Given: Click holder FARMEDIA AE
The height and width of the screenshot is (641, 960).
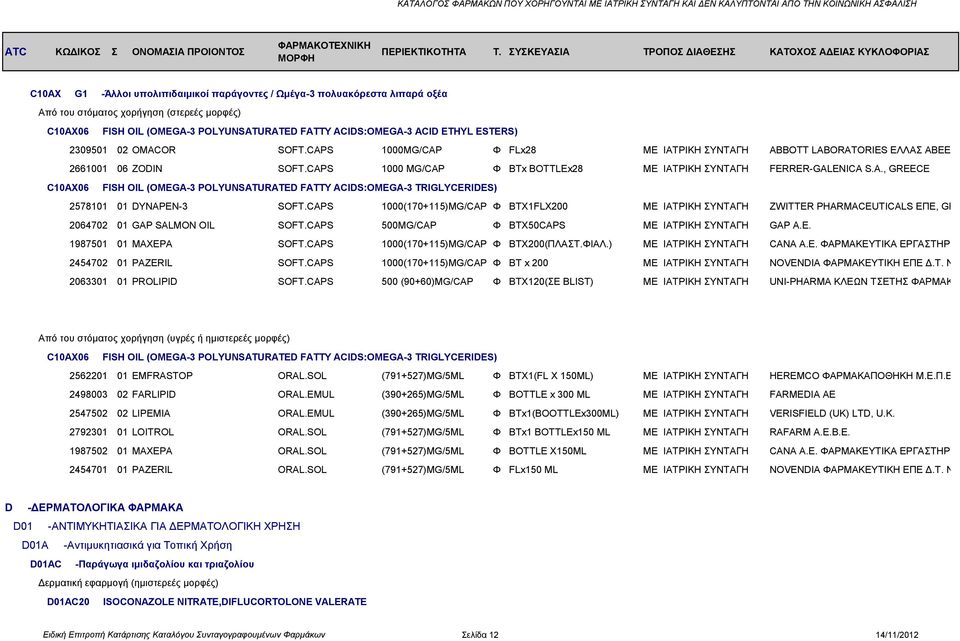Looking at the screenshot, I should point(802,395).
